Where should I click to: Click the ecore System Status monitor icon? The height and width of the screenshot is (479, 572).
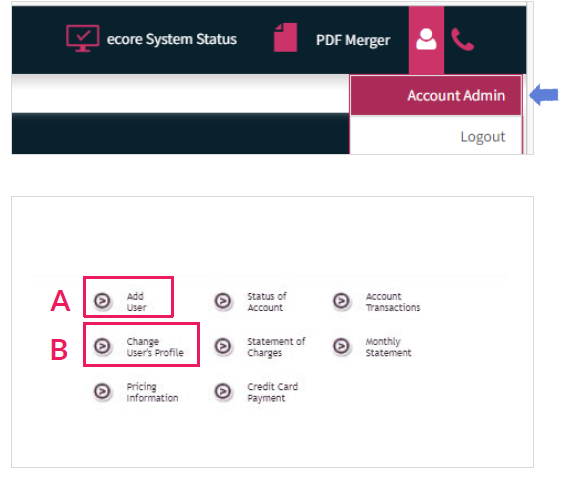pos(82,38)
